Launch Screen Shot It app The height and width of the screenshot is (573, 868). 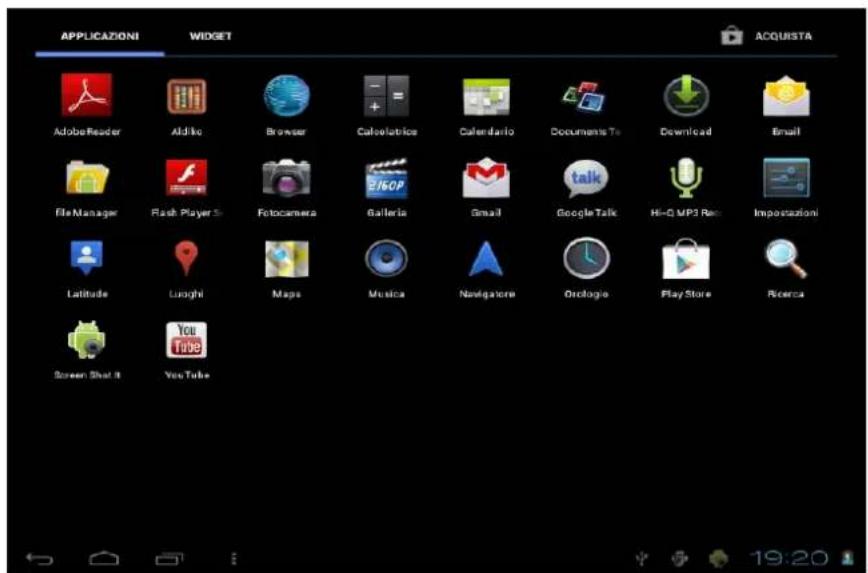[x=86, y=350]
